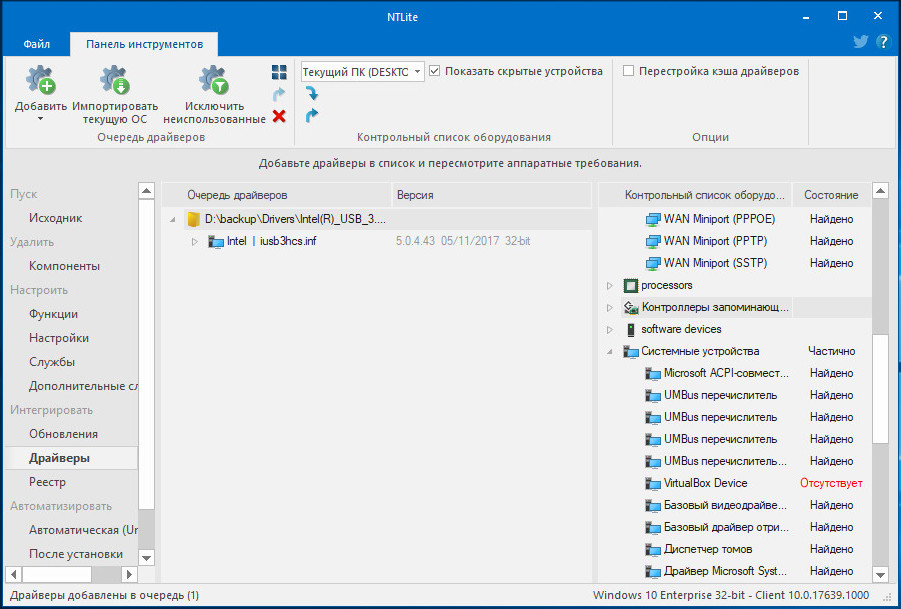Click the Контроллеры запоминающ... category icon
This screenshot has height=609, width=901.
pos(631,307)
